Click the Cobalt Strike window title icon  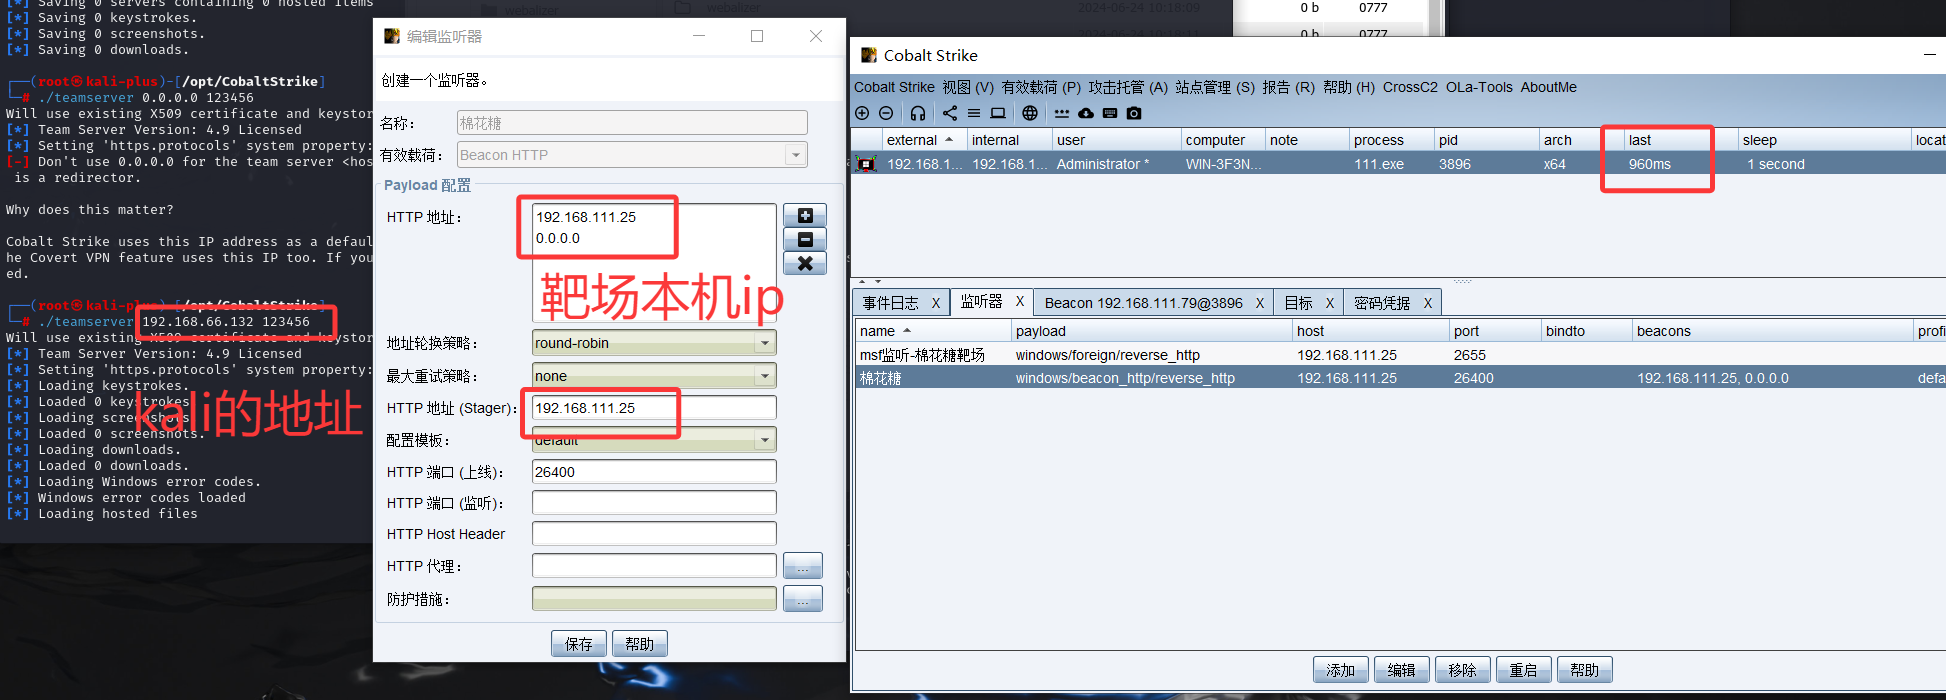[x=868, y=55]
